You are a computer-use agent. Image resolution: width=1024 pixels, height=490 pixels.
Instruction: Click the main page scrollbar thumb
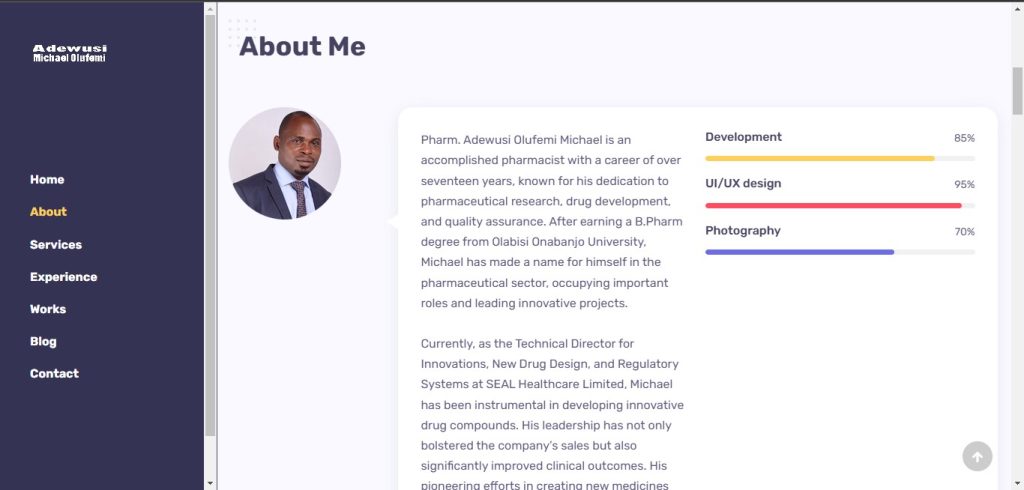tap(1017, 90)
